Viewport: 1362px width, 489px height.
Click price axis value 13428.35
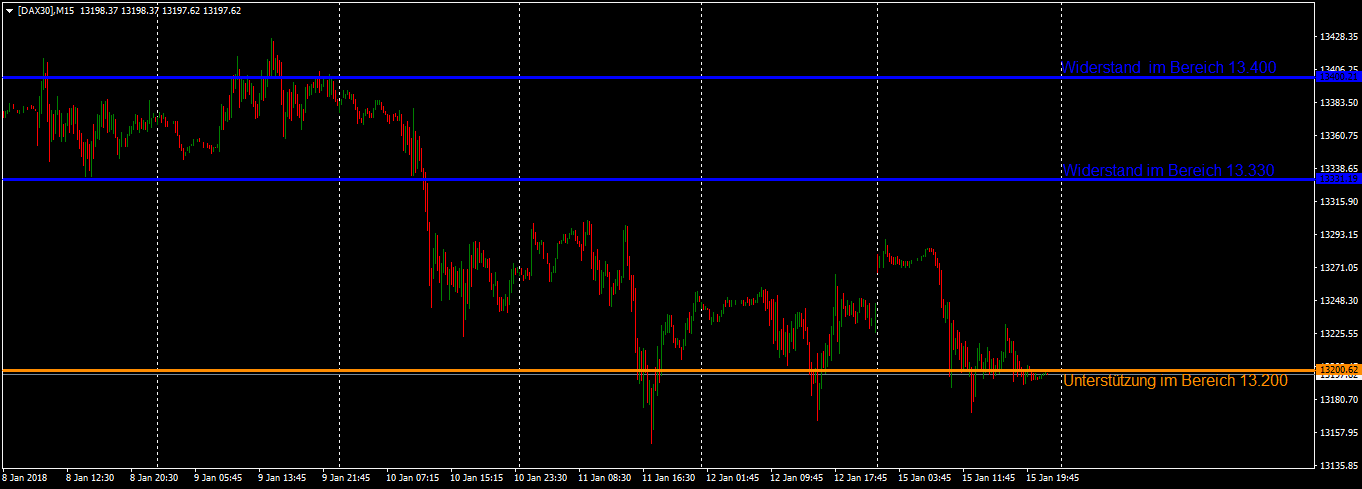[x=1339, y=37]
